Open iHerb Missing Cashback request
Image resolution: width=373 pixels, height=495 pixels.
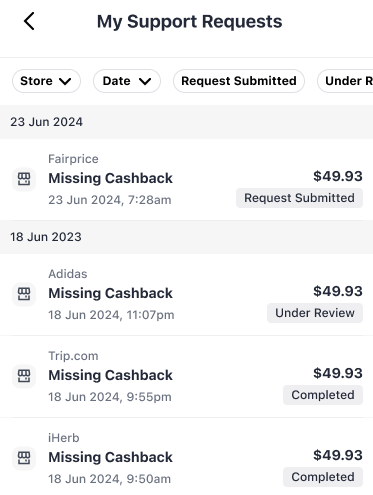186,457
